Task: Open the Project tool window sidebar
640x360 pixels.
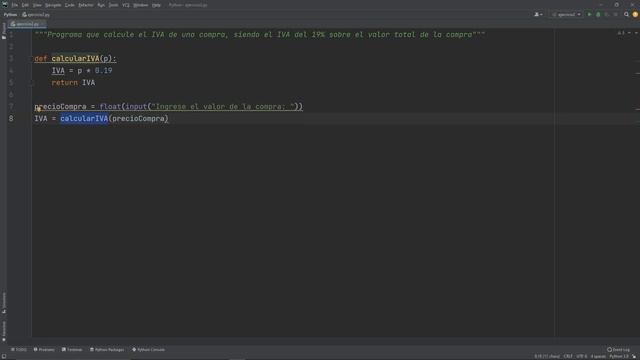Action: pos(4,31)
